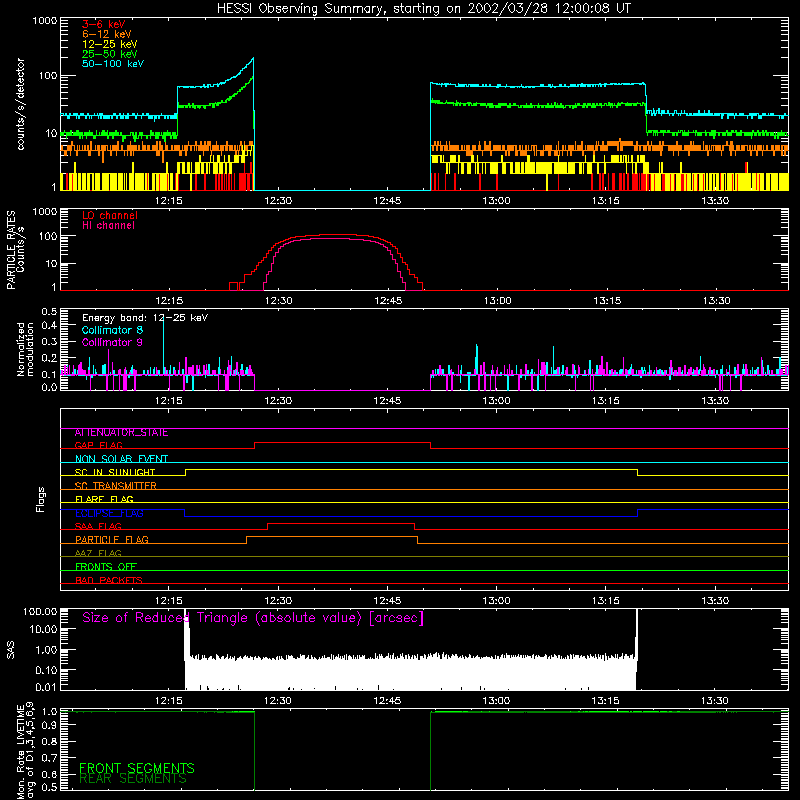Viewport: 800px width, 800px height.
Task: Select the blue ECLIPSE_FLAG label
Action: click(109, 513)
